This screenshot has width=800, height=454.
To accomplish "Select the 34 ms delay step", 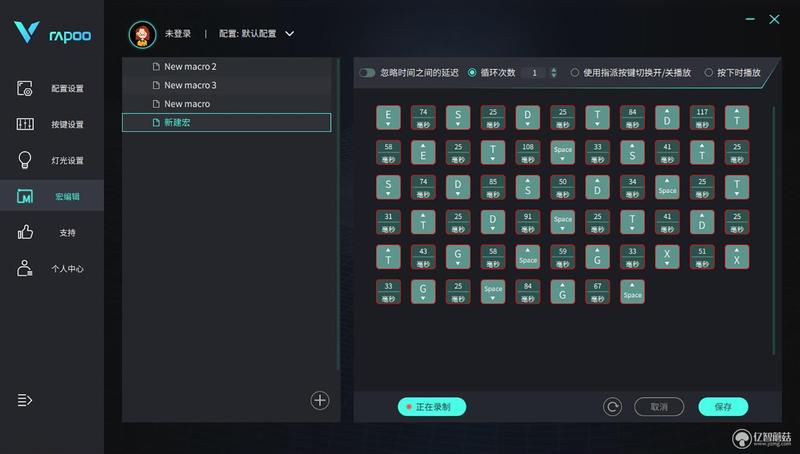I will coord(632,187).
